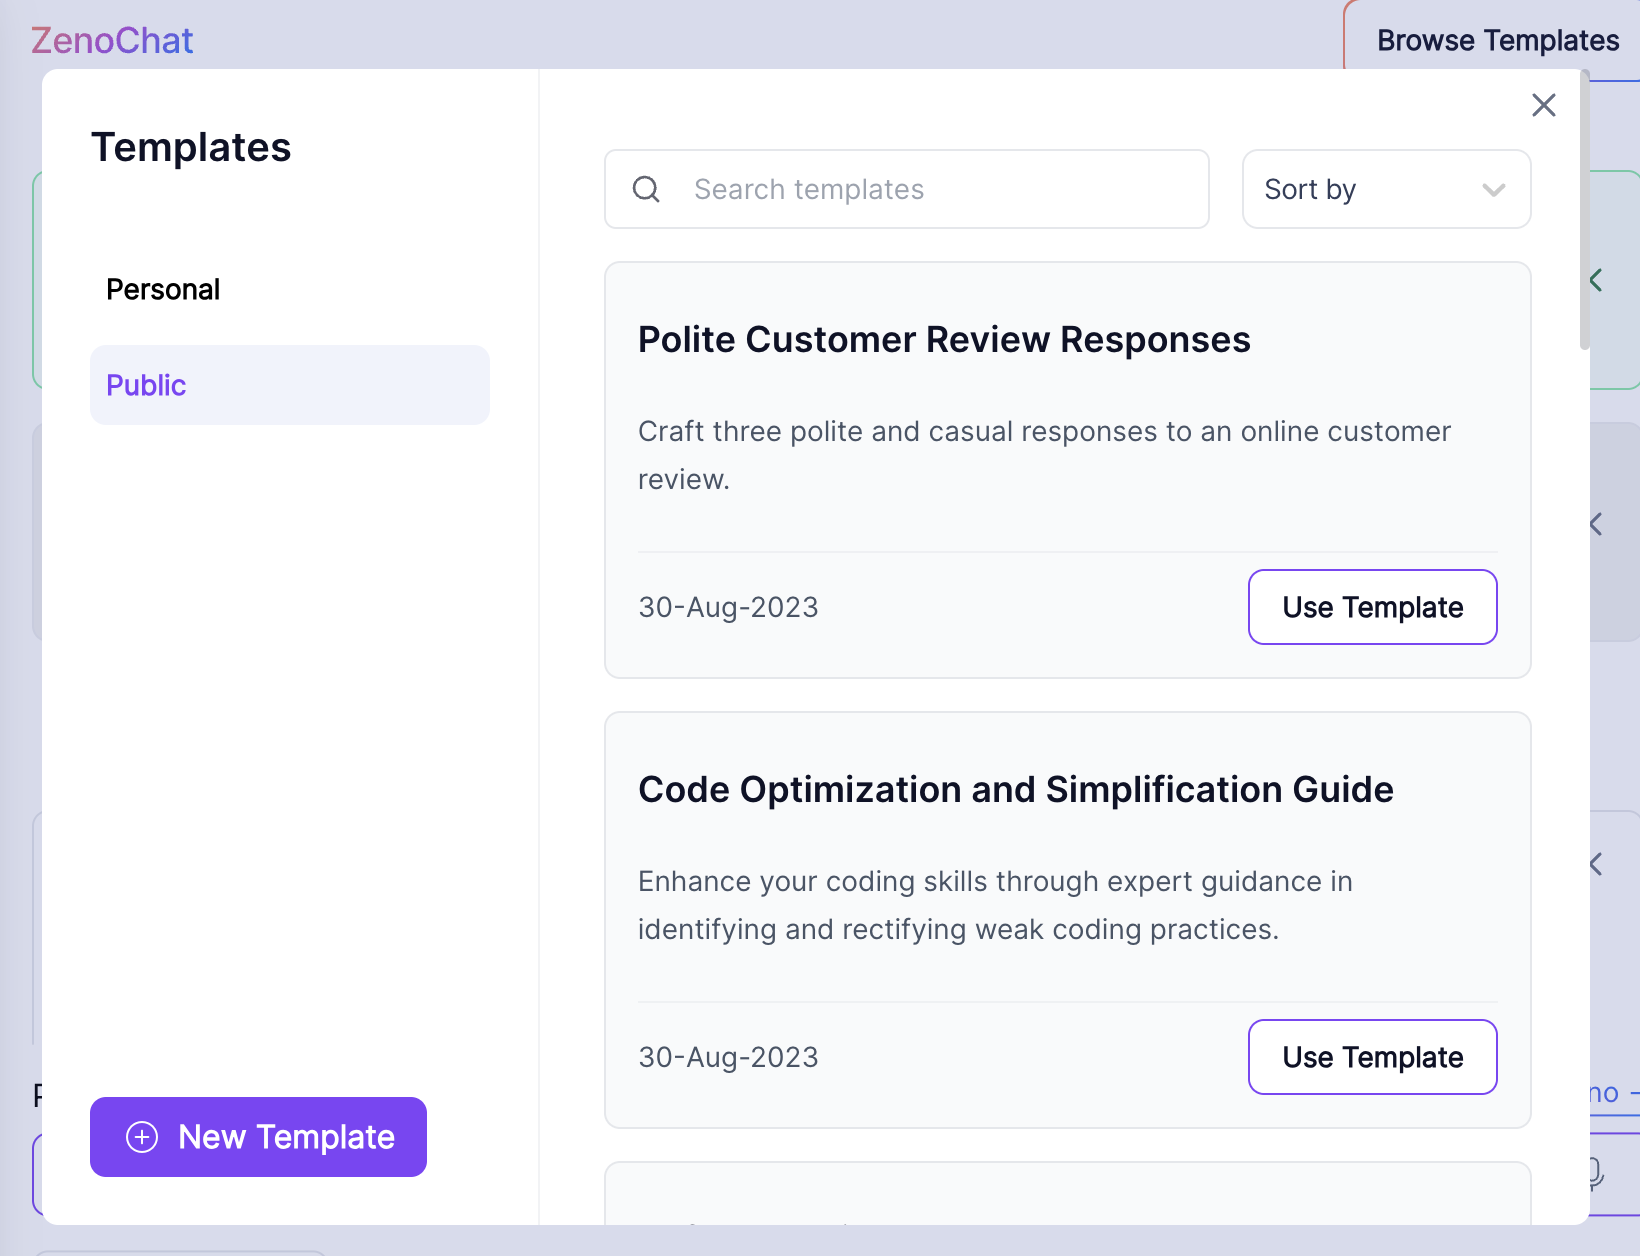This screenshot has width=1640, height=1256.
Task: Click description 'Craft three polite and casual responses'
Action: pos(1044,455)
